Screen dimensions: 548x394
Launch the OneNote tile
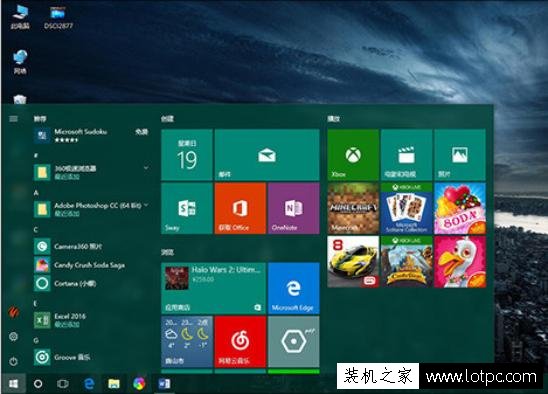(294, 208)
